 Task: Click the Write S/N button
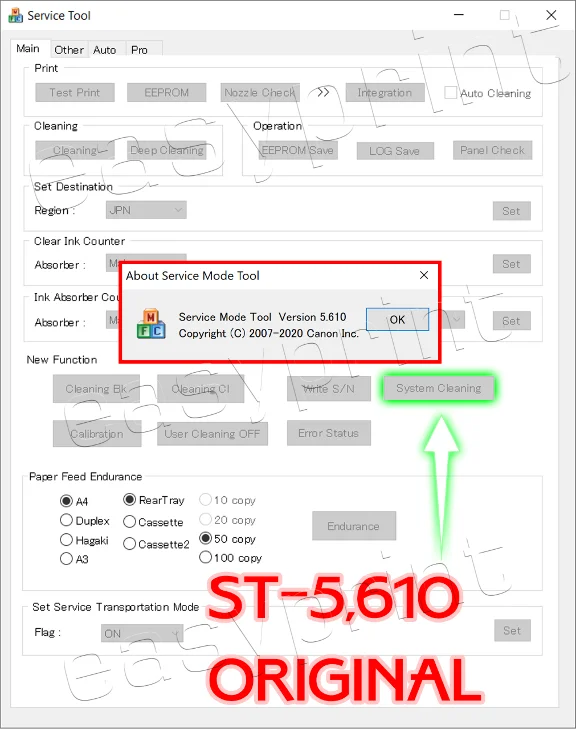point(329,388)
